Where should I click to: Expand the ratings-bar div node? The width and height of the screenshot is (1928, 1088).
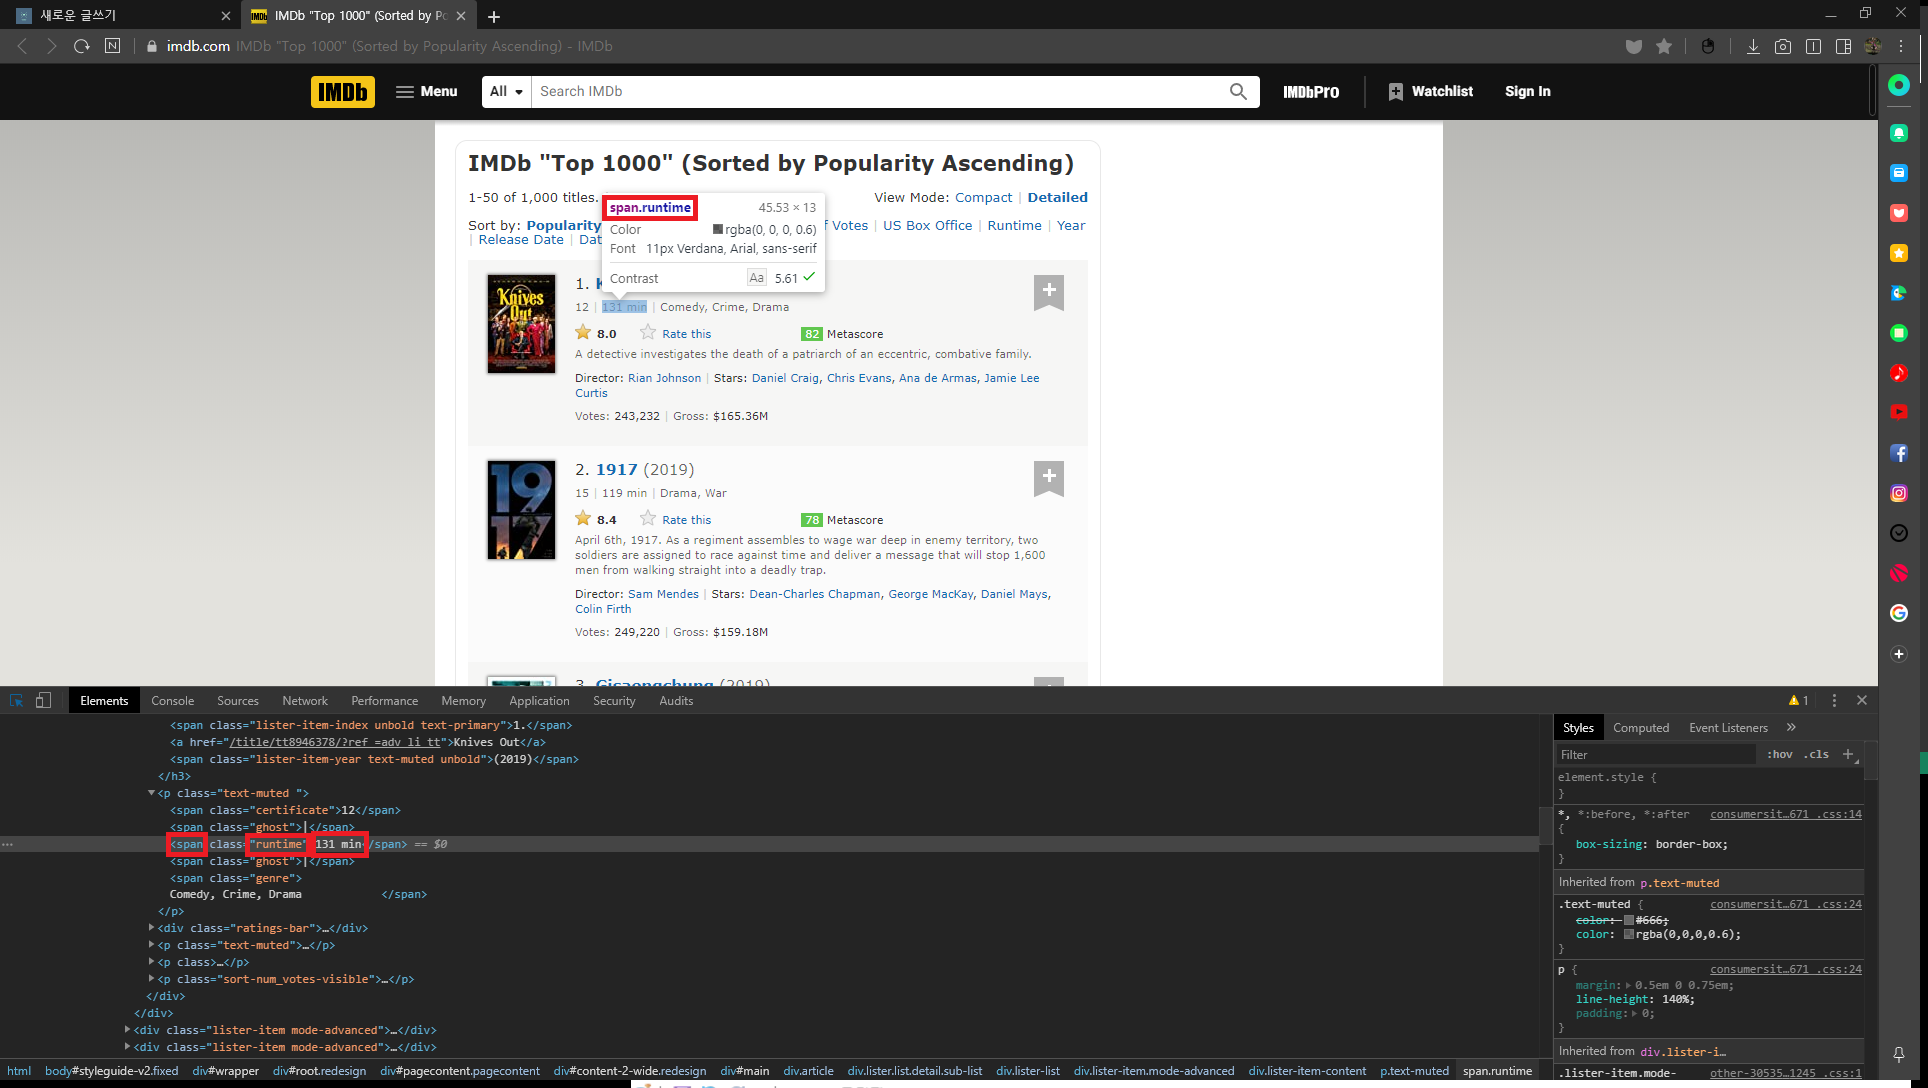click(151, 928)
